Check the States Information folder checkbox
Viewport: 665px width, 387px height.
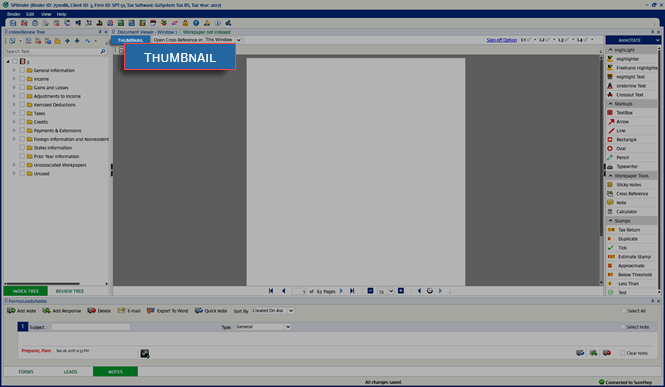(x=22, y=148)
